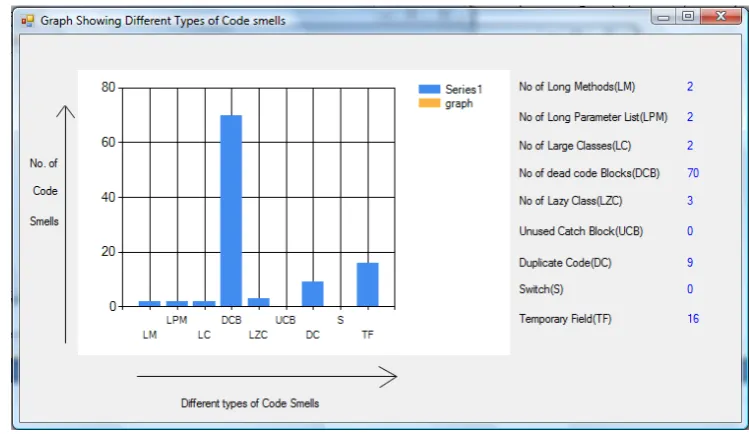Screen dimensions: 749x434
Task: Click the 'No of Long Methods(LM)' label
Action: click(577, 87)
